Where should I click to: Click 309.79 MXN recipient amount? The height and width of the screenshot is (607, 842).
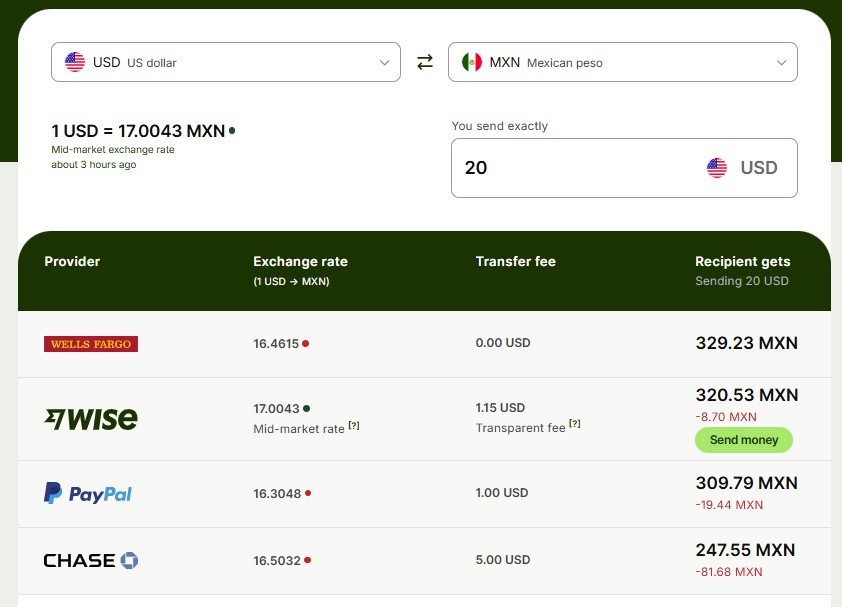746,483
